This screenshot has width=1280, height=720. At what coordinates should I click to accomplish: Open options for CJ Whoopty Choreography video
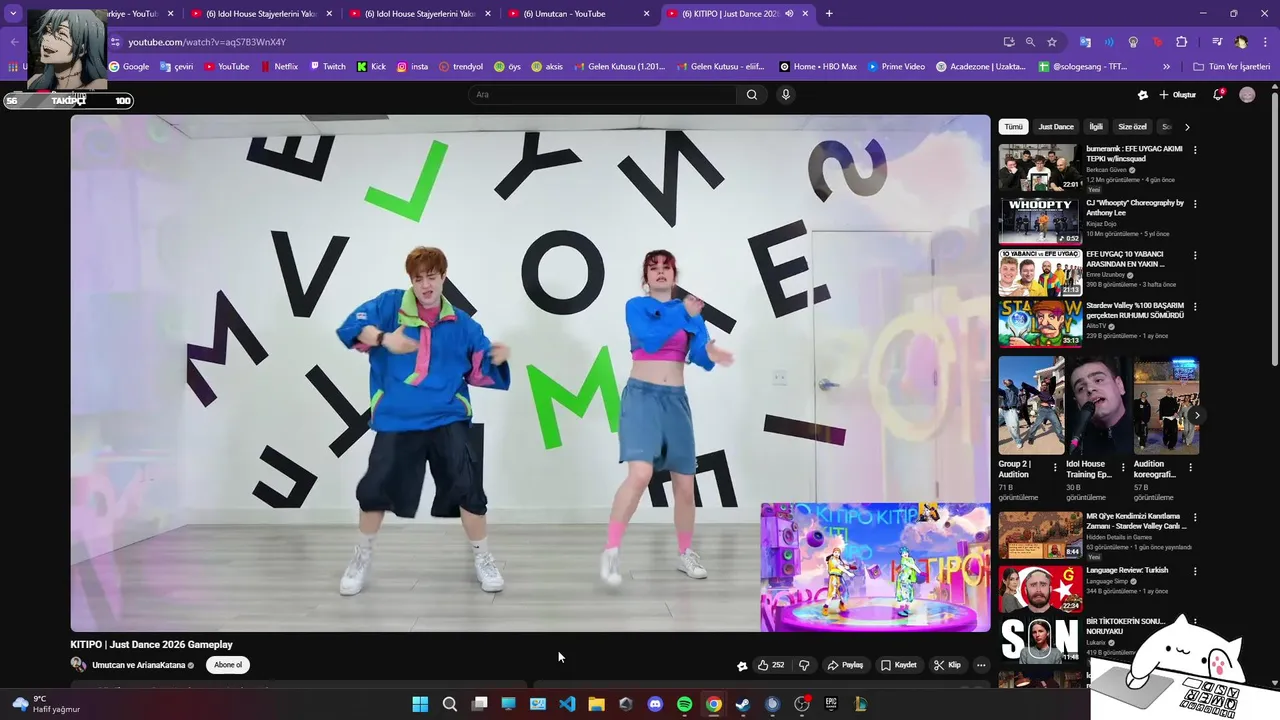click(1195, 204)
